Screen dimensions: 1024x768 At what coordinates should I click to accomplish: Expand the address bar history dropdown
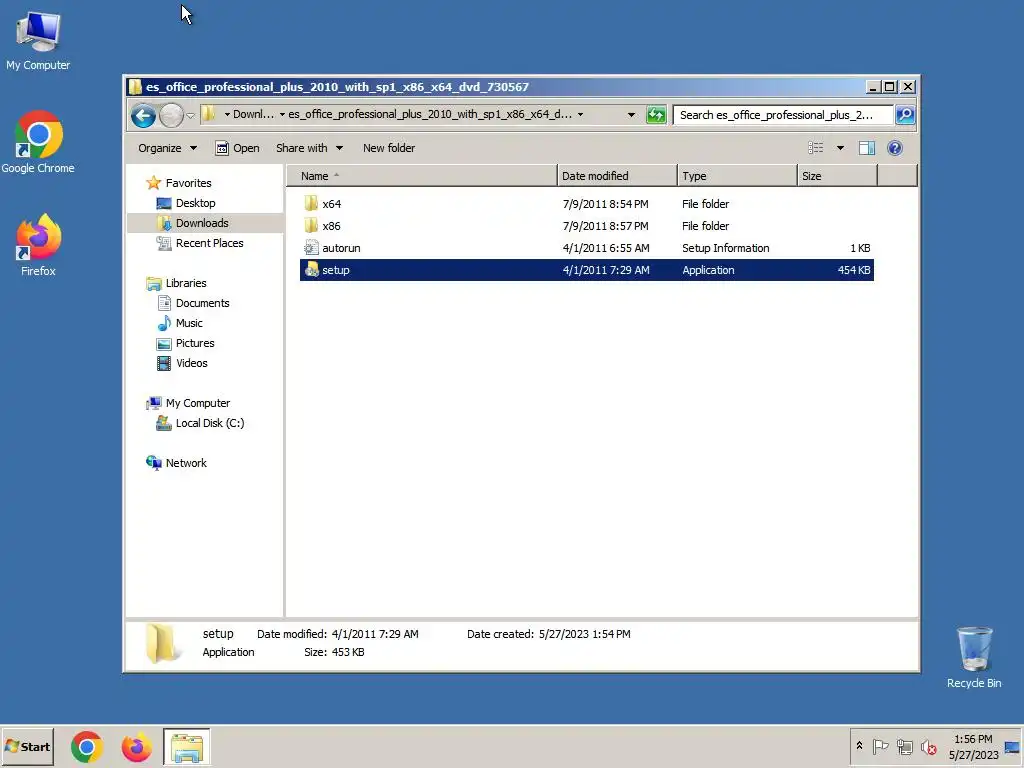631,115
